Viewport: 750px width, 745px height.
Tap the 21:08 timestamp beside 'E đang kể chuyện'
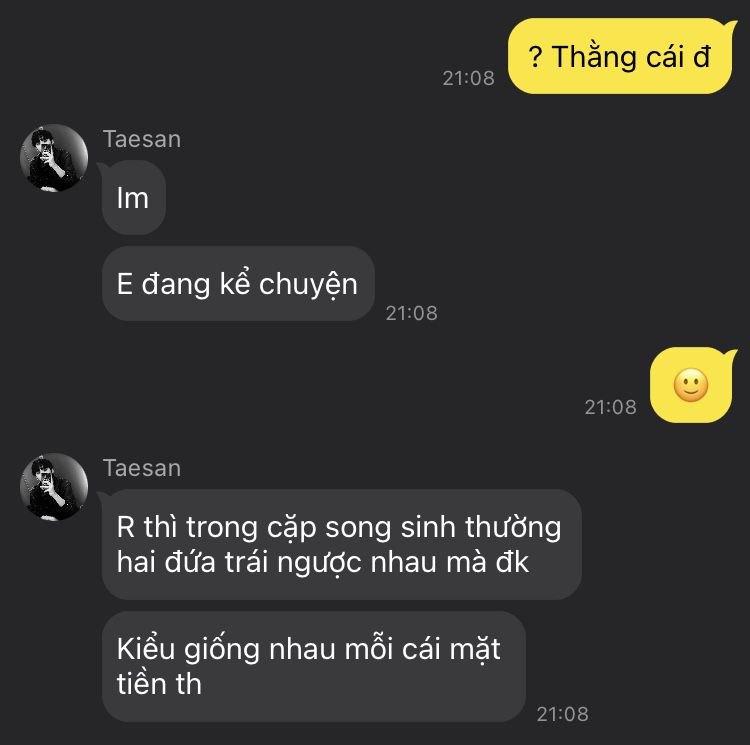pyautogui.click(x=411, y=313)
